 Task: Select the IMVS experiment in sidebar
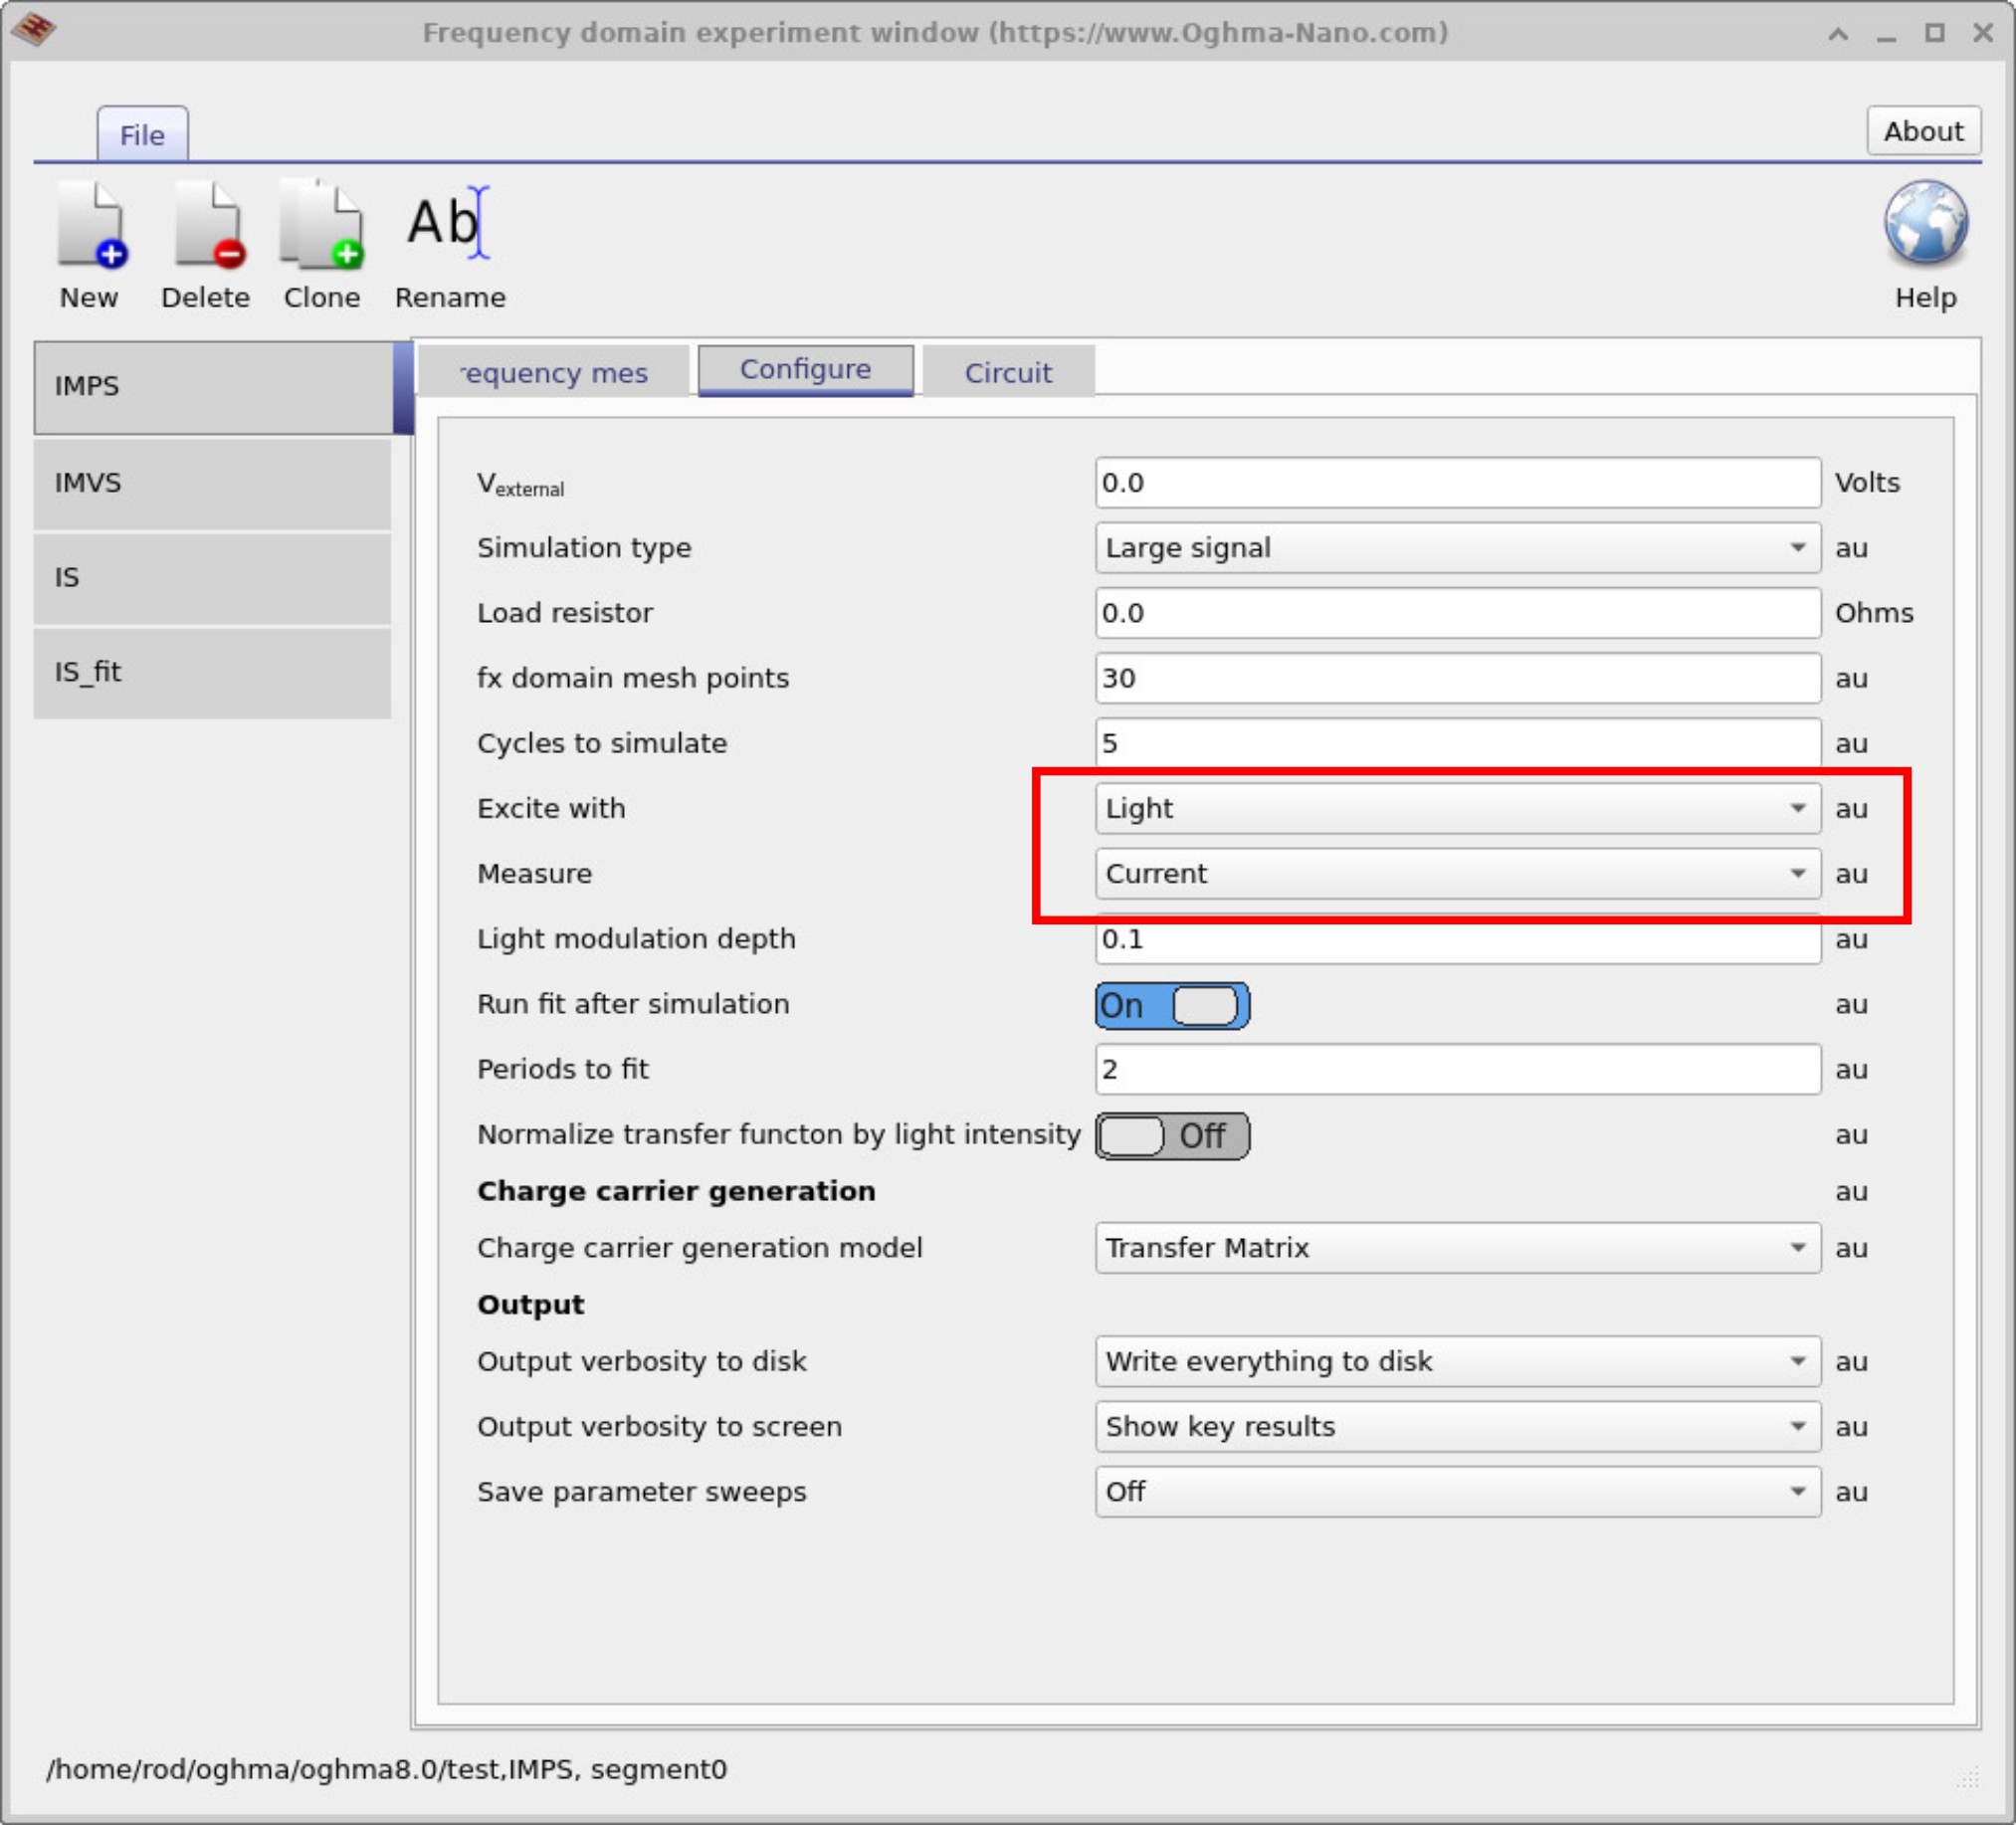pos(212,483)
